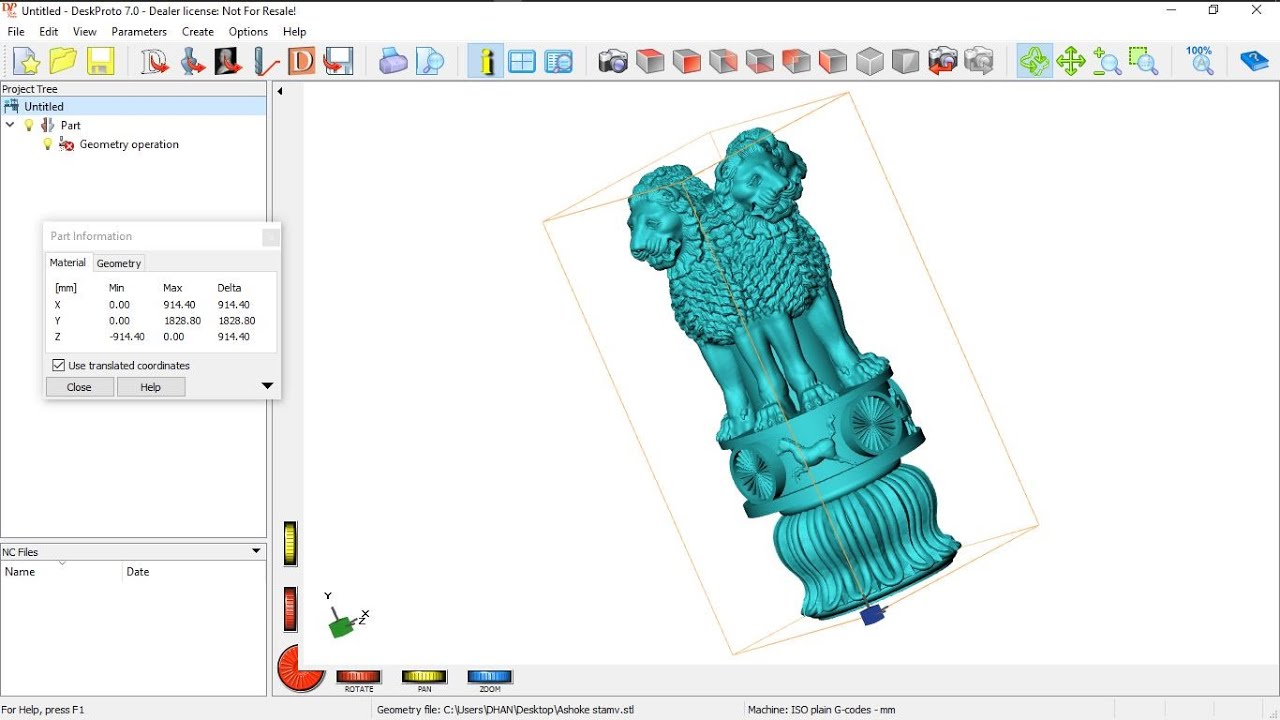Image resolution: width=1280 pixels, height=720 pixels.
Task: Open the Edit menu
Action: click(x=49, y=32)
